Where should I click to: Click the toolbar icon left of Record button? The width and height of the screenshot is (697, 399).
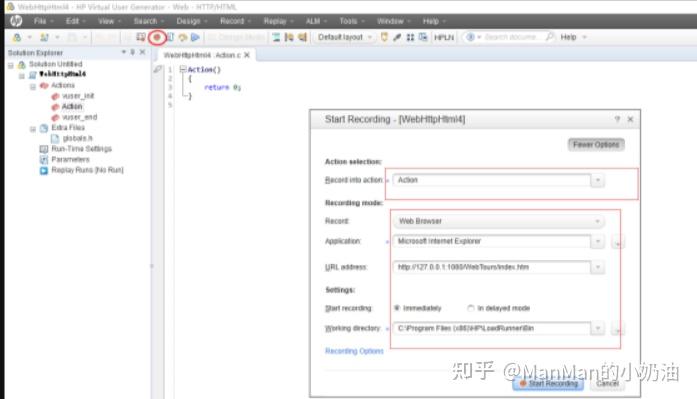click(141, 37)
